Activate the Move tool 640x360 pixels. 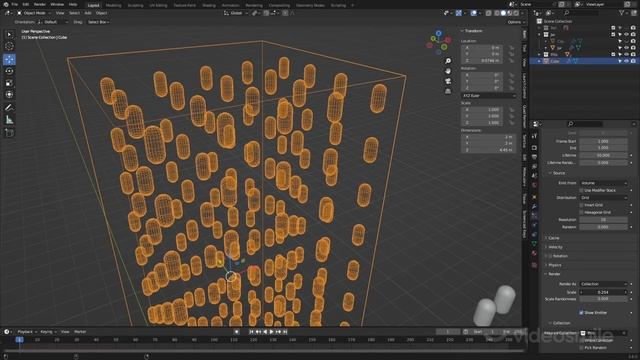9,59
